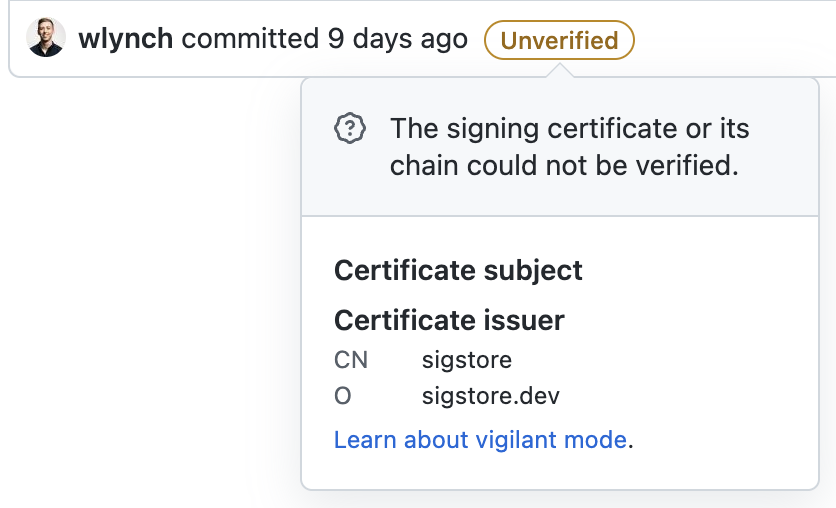836x508 pixels.
Task: Click the popover caret under the Unverified badge
Action: click(x=559, y=70)
